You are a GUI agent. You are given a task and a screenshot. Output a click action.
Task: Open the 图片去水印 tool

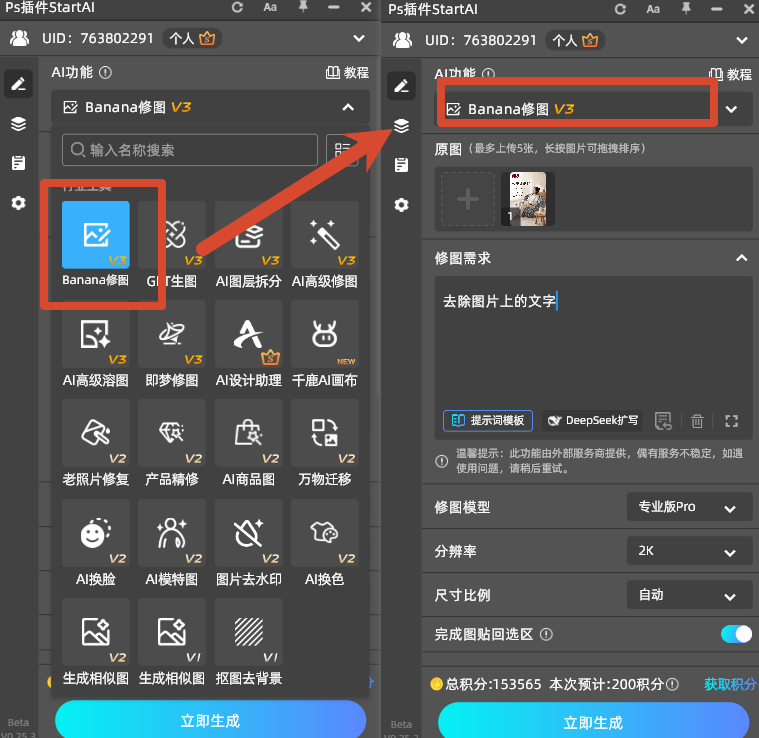248,533
